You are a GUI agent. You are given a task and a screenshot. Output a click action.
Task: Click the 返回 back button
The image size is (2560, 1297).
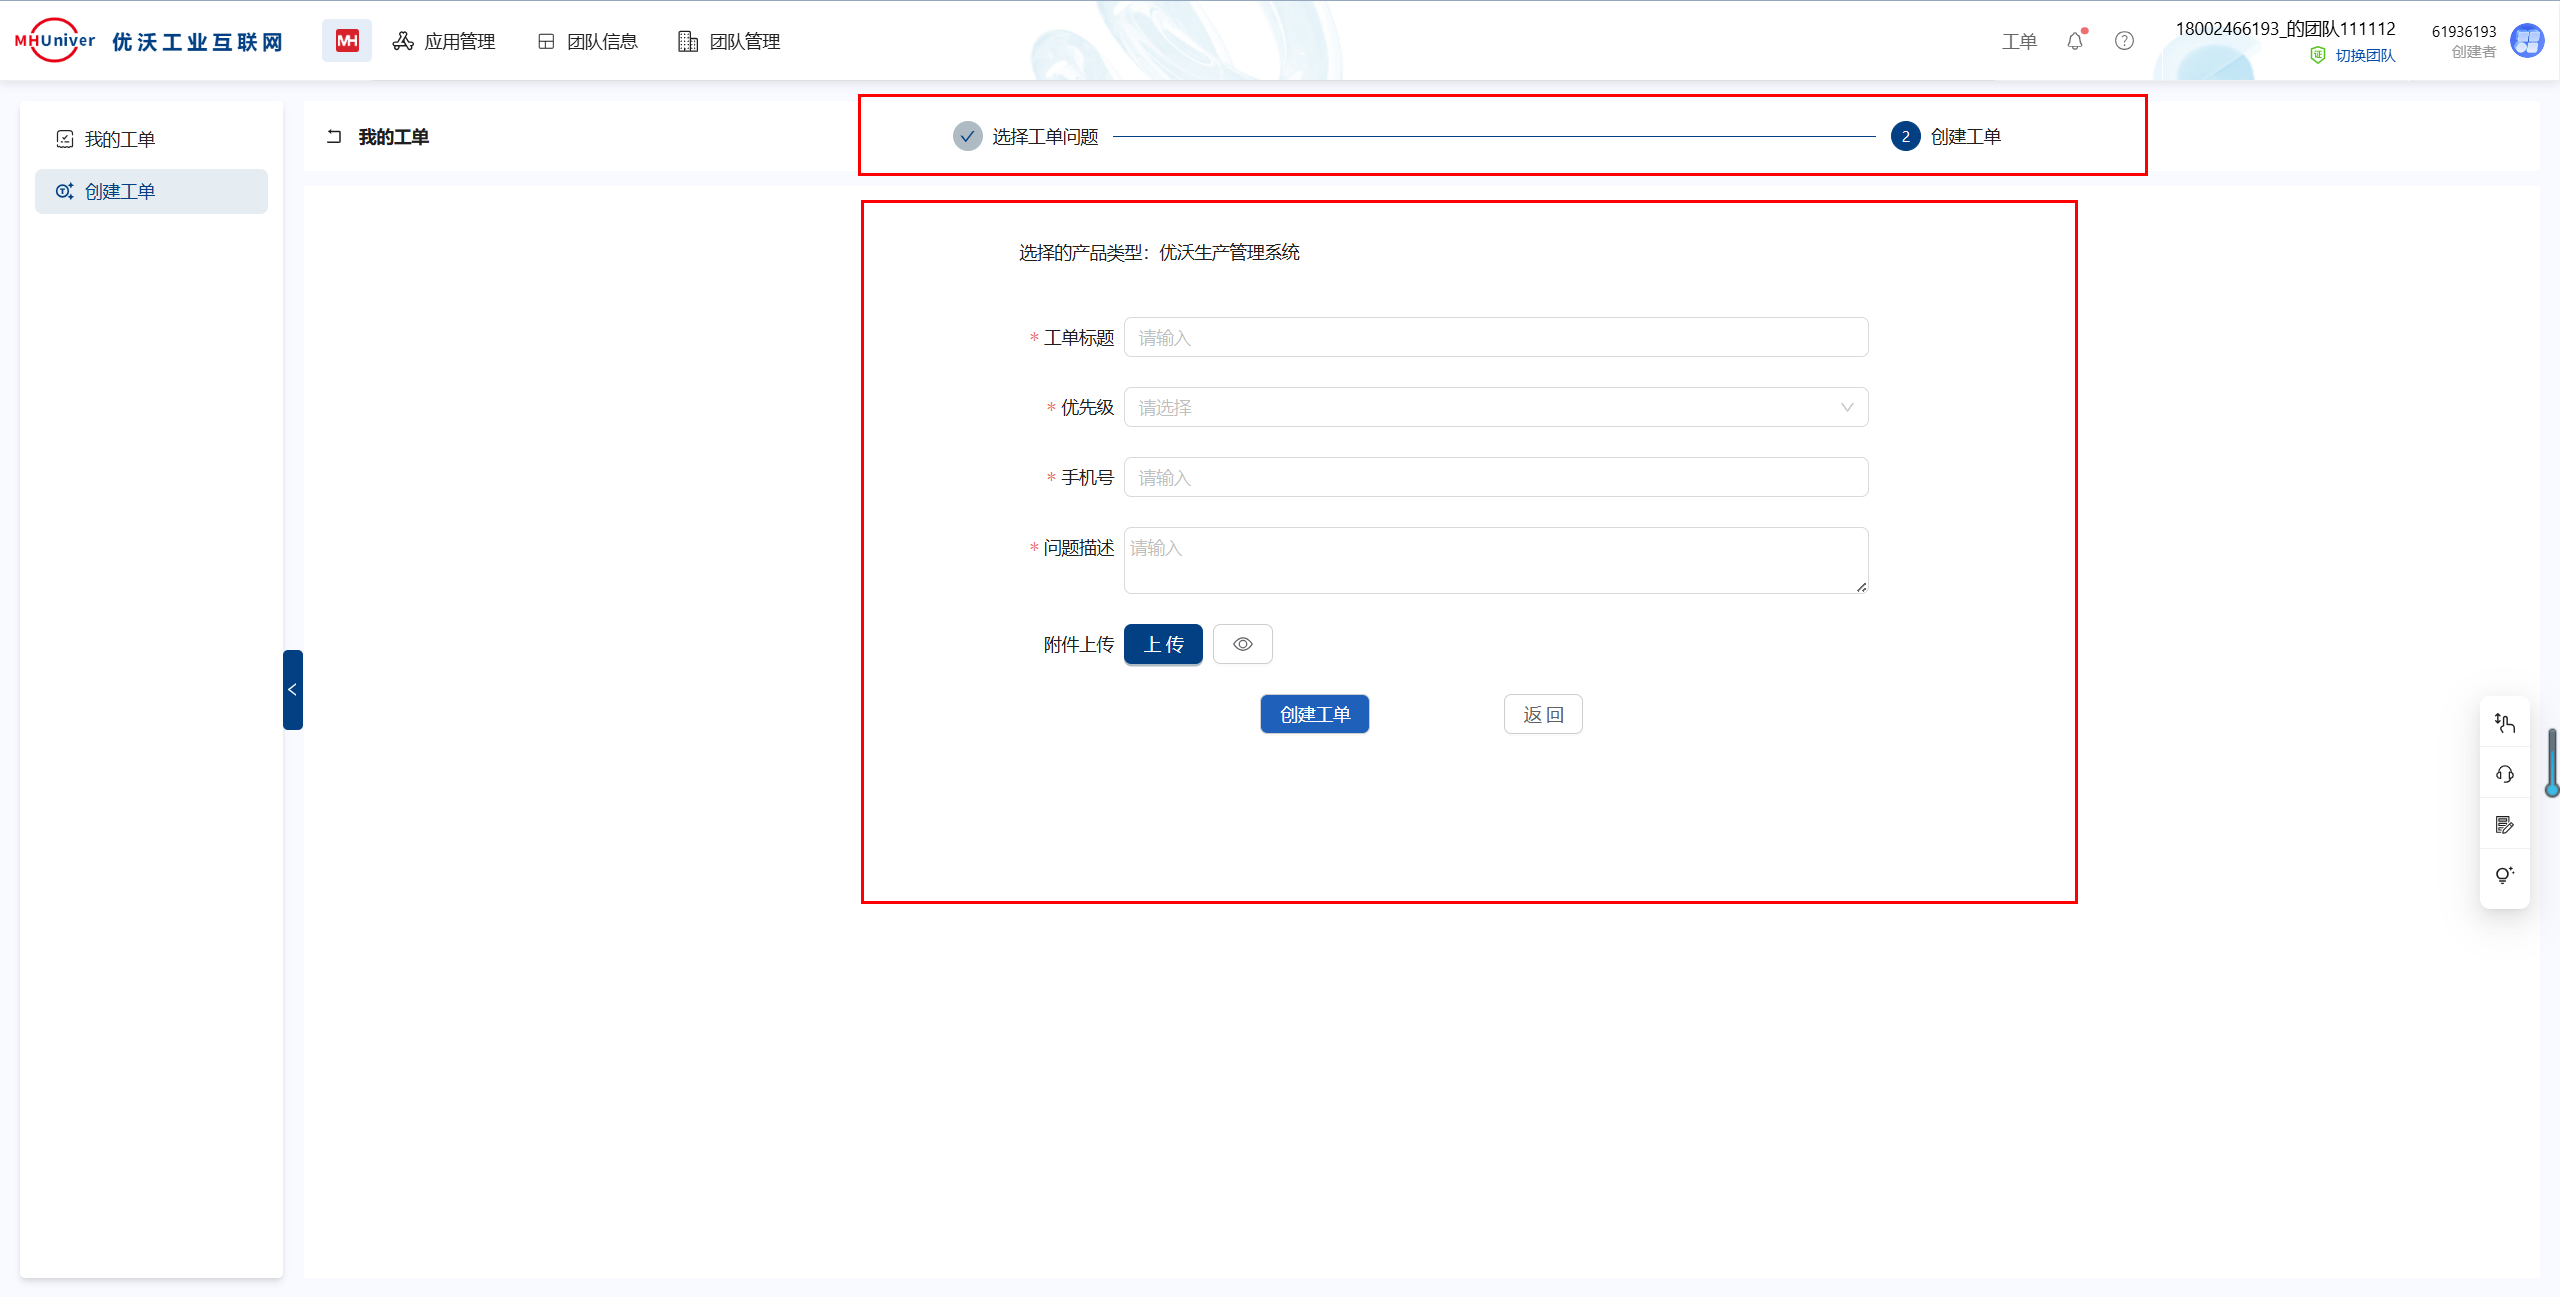click(x=1542, y=715)
